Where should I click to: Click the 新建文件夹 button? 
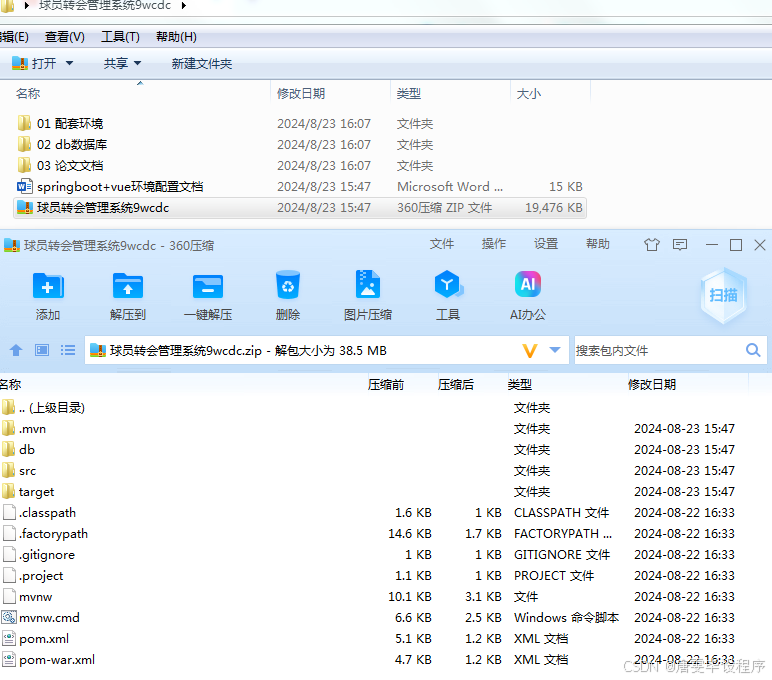pos(202,64)
